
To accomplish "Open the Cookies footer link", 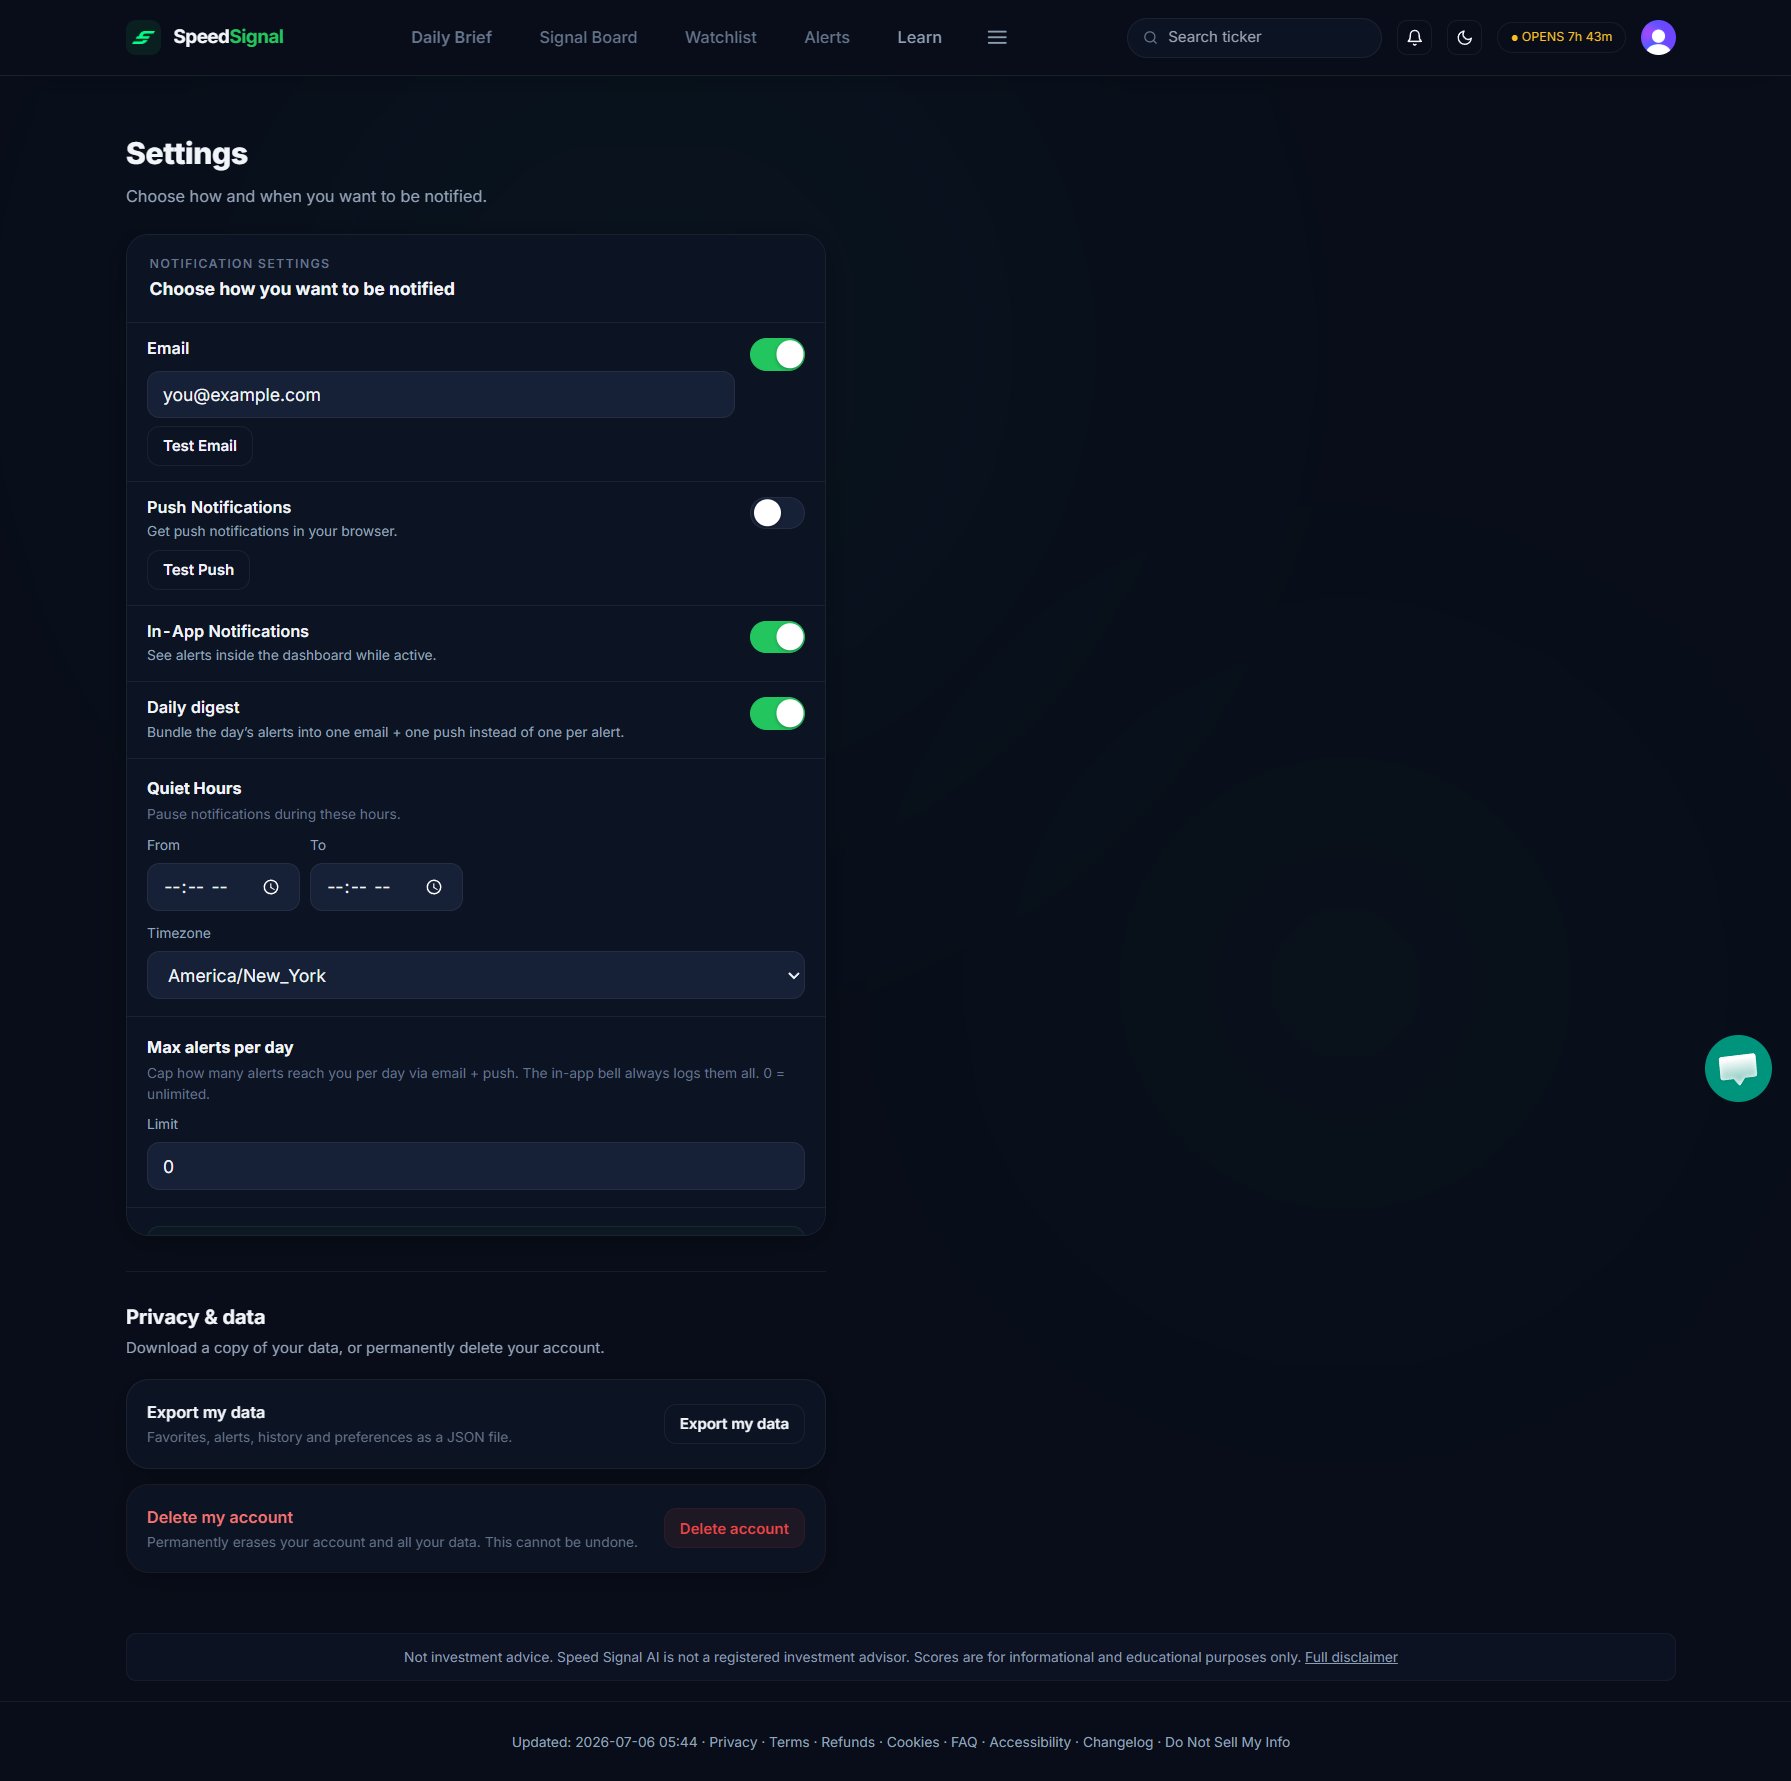I will (913, 1742).
